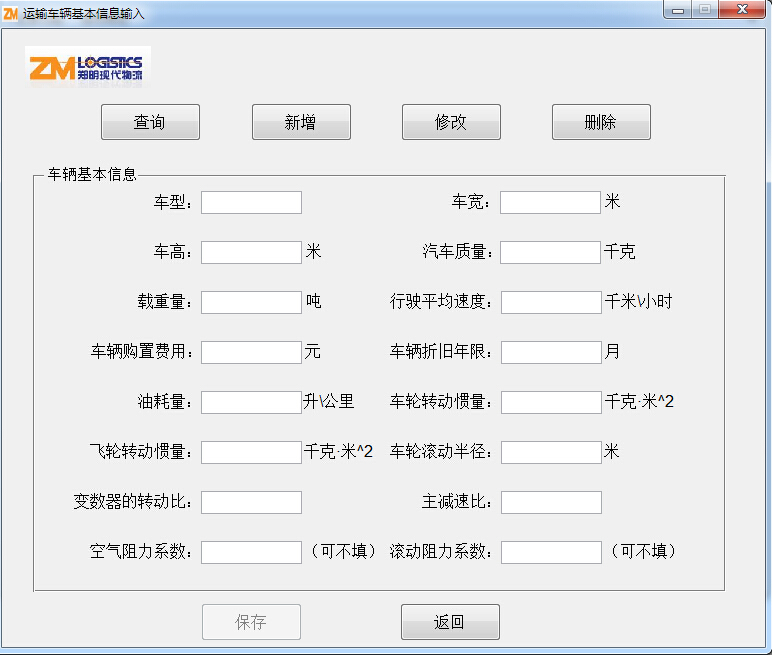Close the 运输车辆基本信息输入 window
The height and width of the screenshot is (655, 772).
click(742, 9)
